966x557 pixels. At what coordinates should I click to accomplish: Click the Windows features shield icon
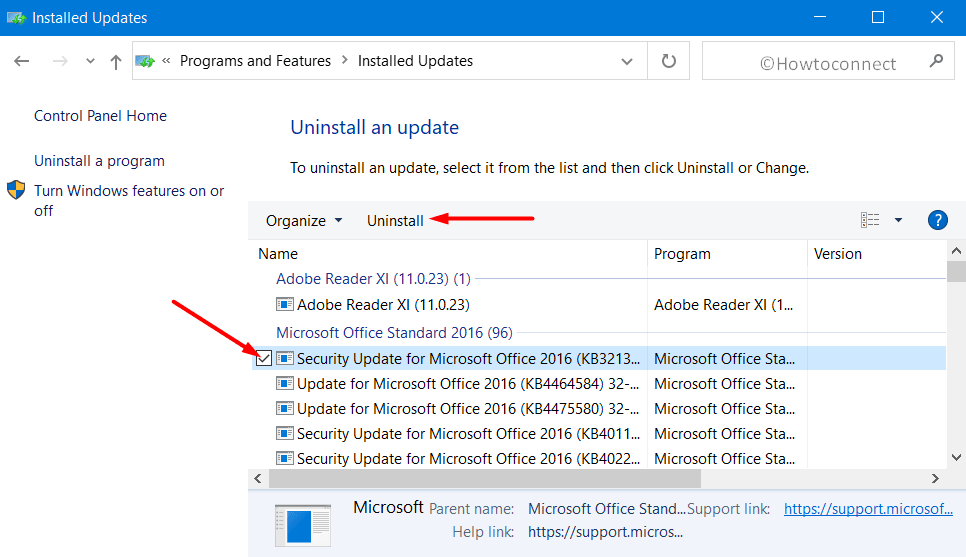tap(16, 190)
